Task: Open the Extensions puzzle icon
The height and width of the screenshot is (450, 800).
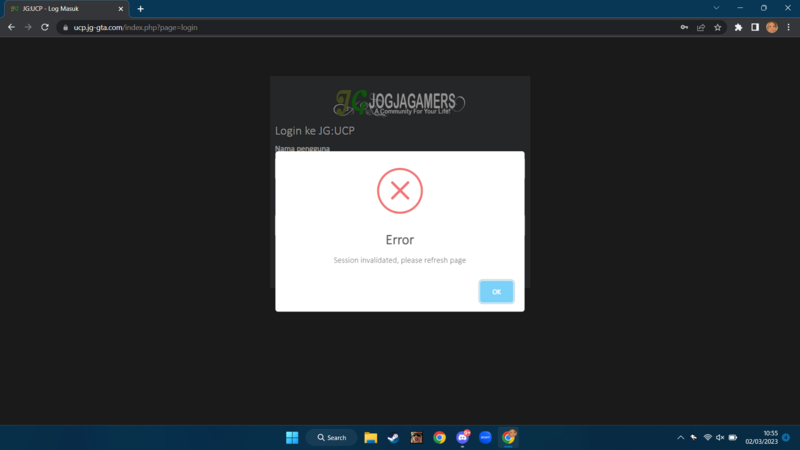Action: (x=738, y=28)
